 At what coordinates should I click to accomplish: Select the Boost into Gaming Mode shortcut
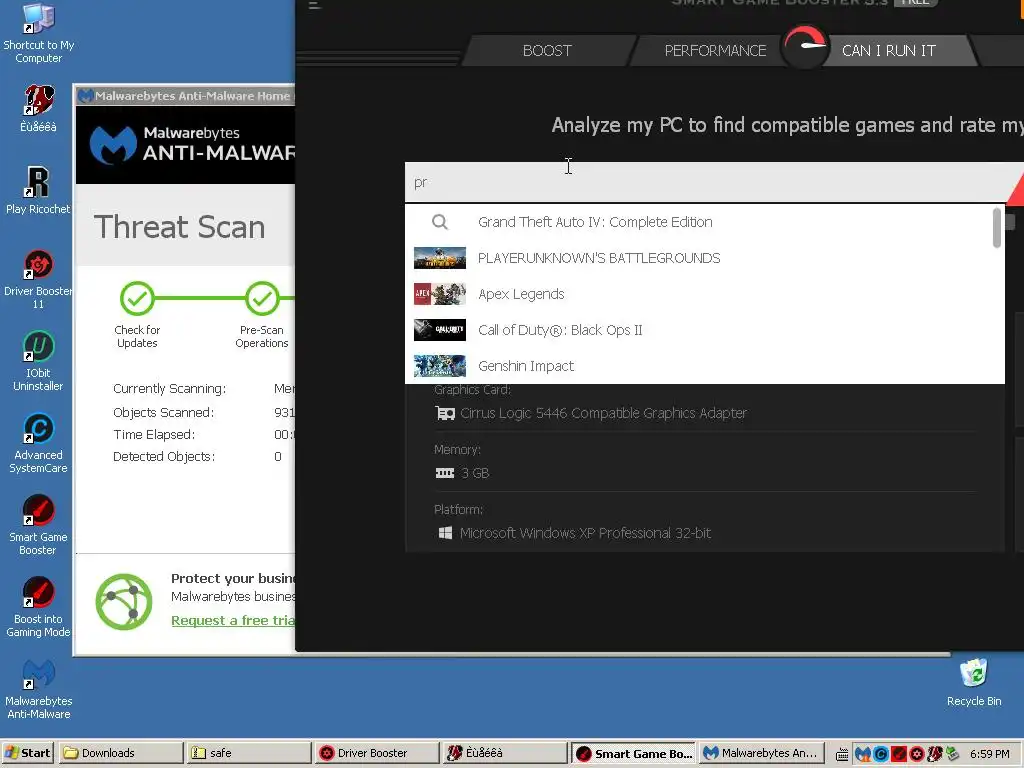click(x=38, y=607)
